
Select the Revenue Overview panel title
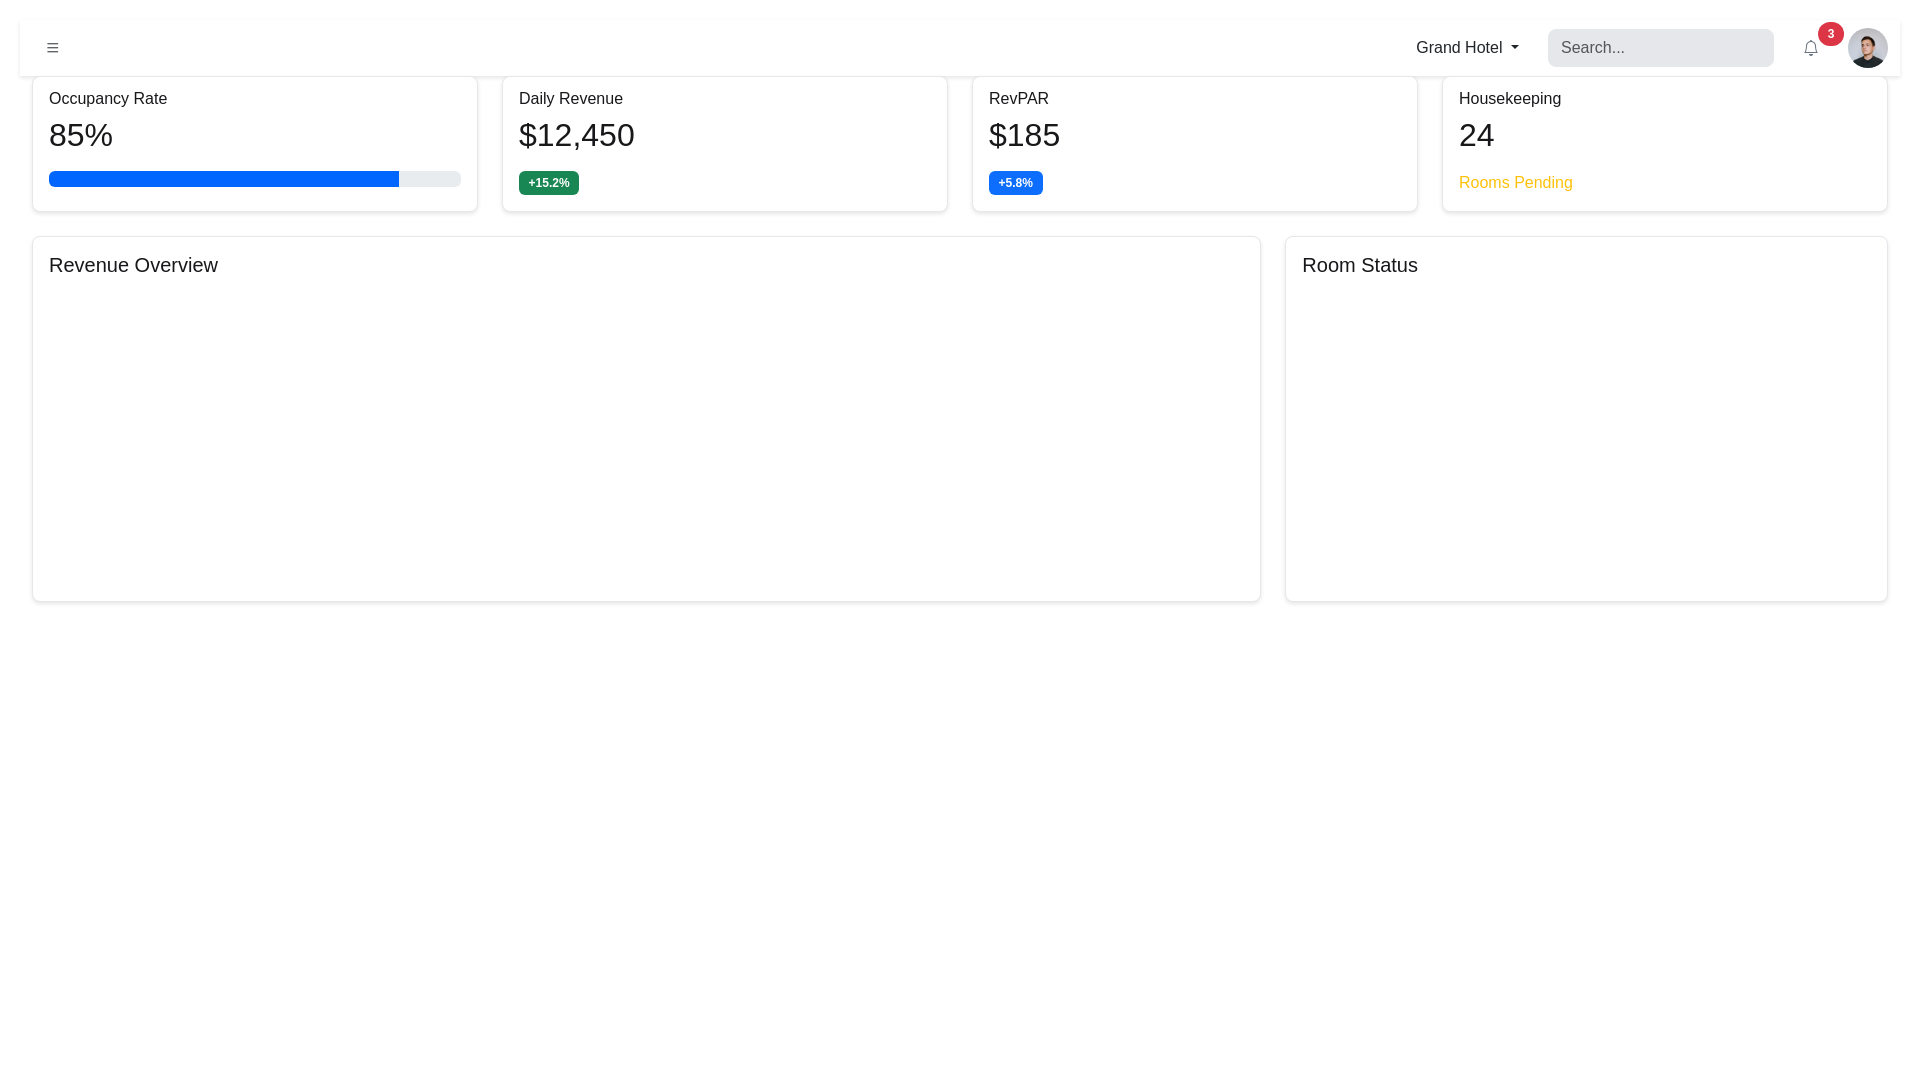point(133,265)
